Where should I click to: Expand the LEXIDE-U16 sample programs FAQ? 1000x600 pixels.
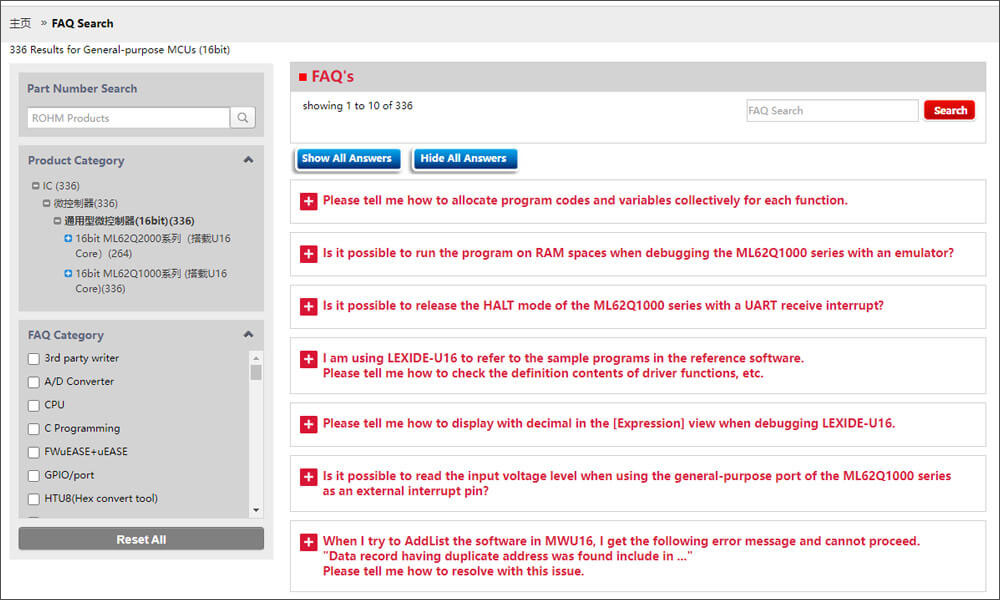click(x=308, y=359)
